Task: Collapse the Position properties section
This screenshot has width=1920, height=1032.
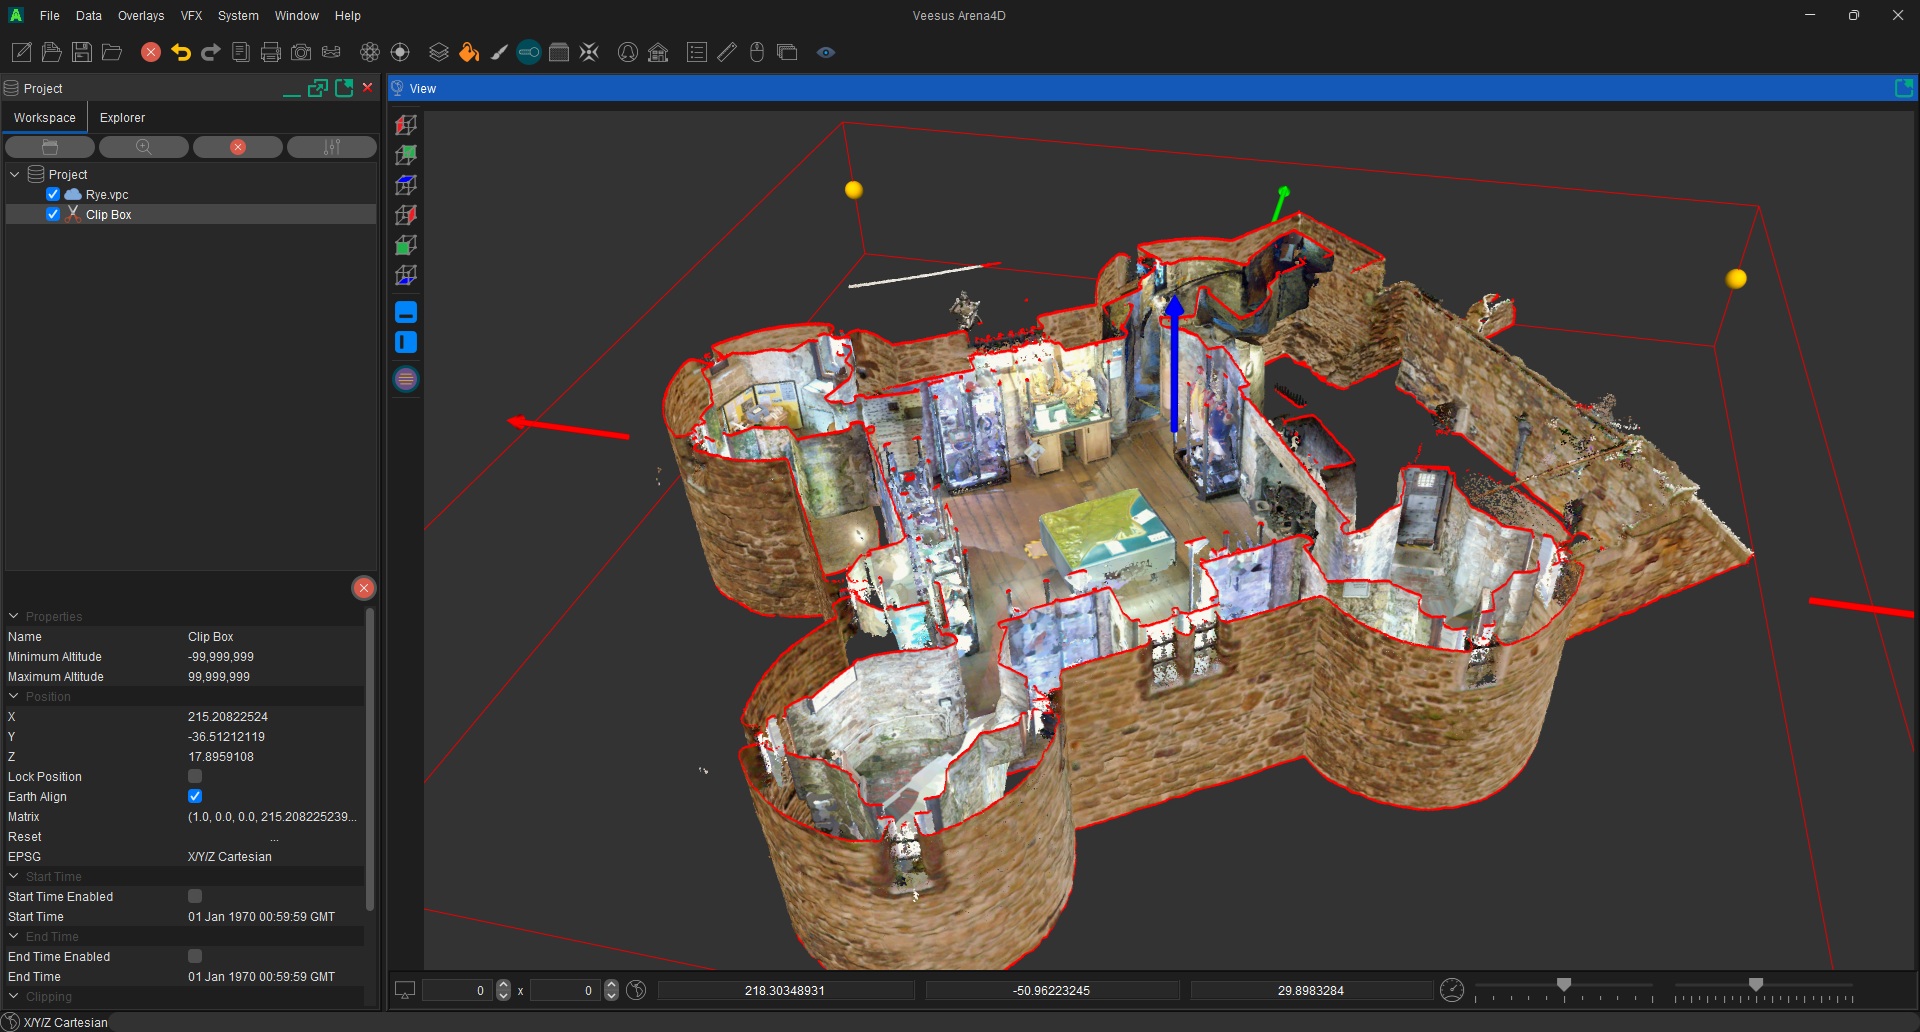Action: pyautogui.click(x=14, y=696)
